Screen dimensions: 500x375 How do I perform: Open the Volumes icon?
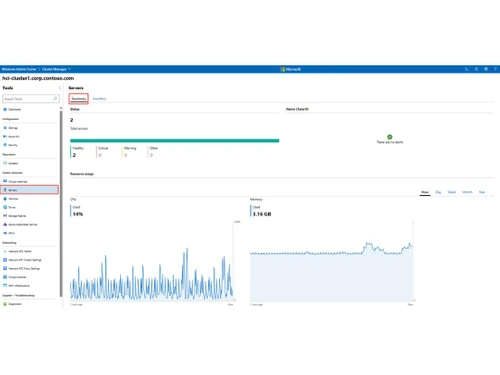[x=5, y=199]
